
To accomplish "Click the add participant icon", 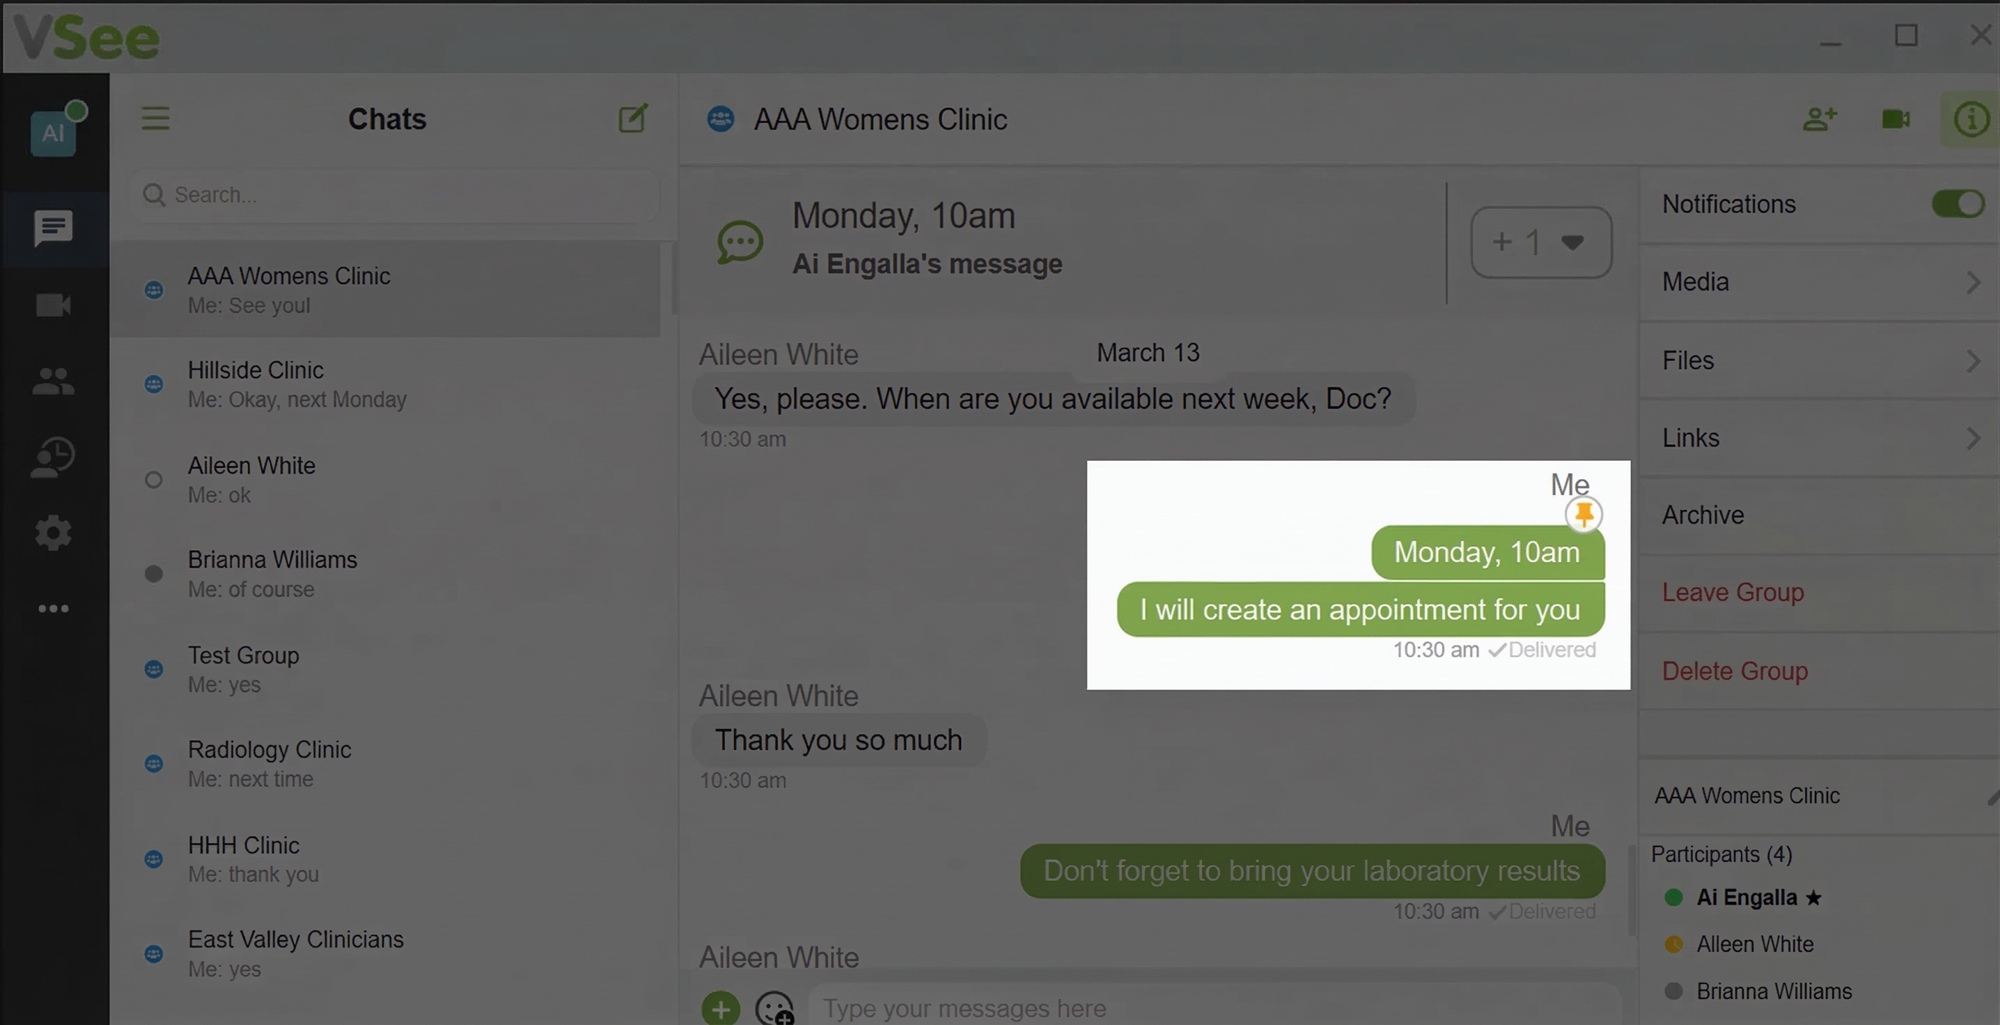I will 1819,119.
